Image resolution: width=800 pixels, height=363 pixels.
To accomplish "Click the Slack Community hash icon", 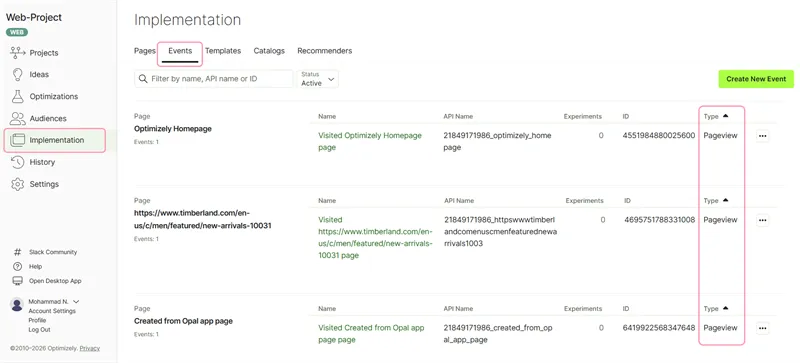I will point(18,252).
